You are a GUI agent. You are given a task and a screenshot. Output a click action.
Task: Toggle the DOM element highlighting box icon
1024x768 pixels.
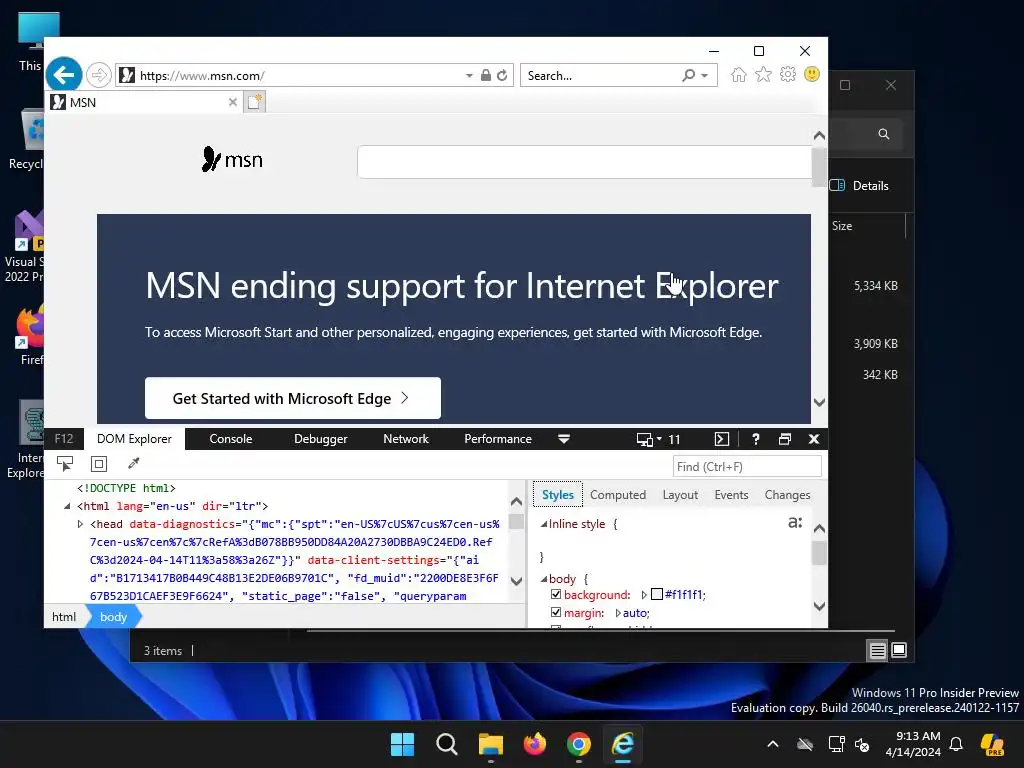click(x=99, y=464)
